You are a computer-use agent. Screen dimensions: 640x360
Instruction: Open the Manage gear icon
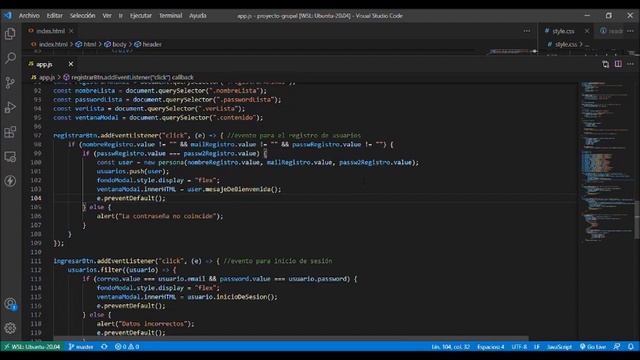point(10,328)
